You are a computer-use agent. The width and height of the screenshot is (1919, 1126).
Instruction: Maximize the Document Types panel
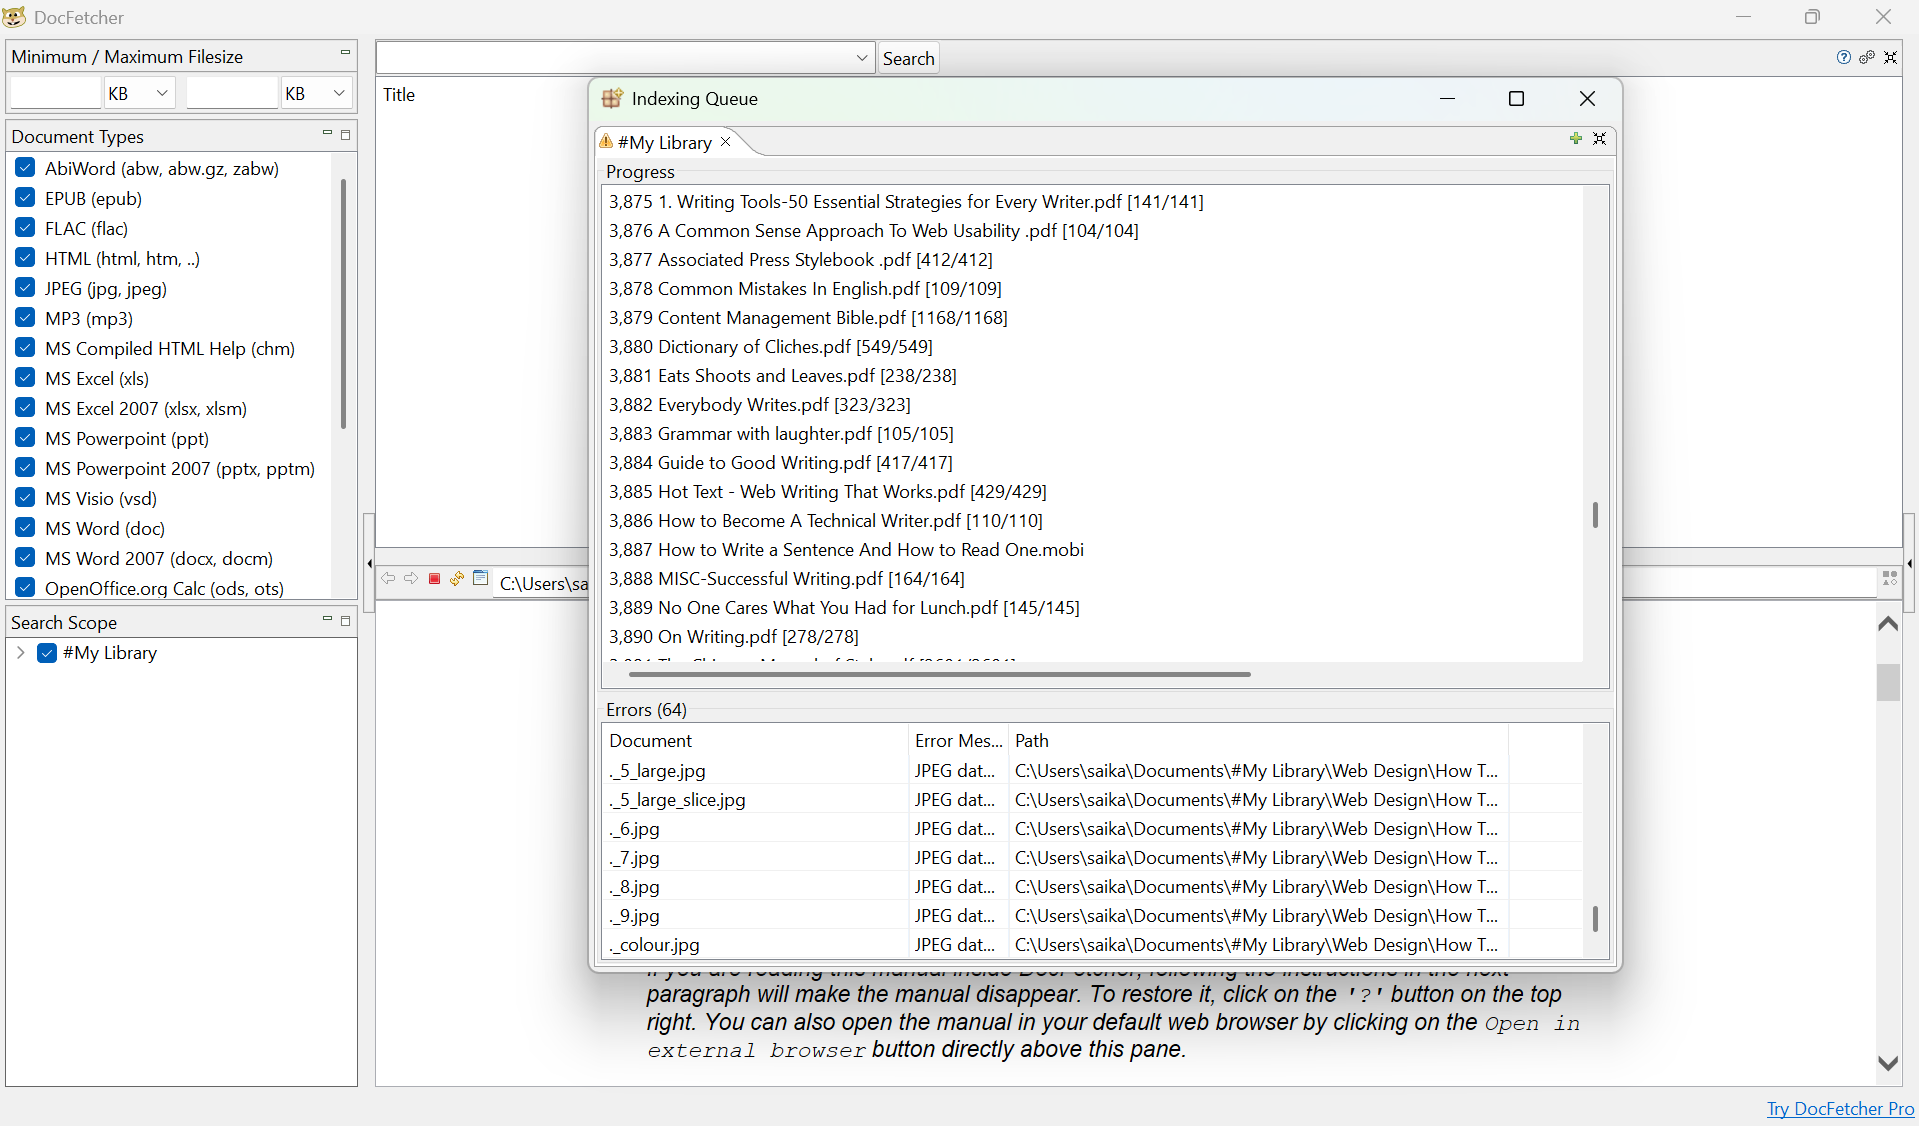point(346,134)
